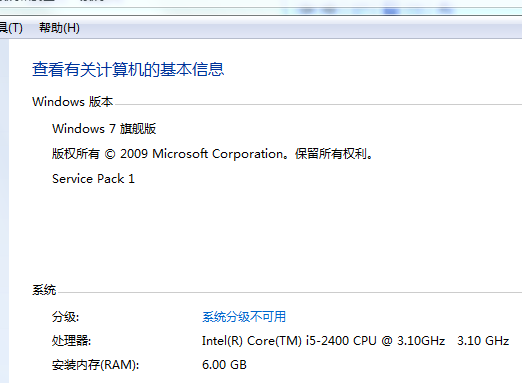Click the © copyright symbol

click(110, 154)
